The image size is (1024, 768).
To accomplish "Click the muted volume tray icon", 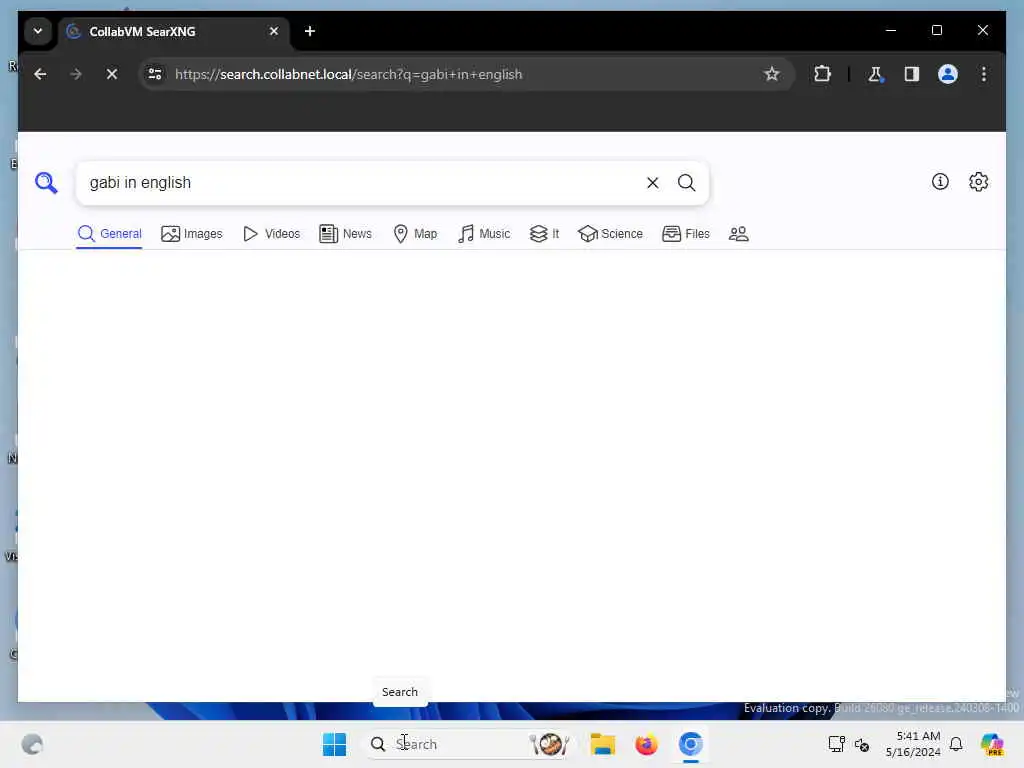I will pos(862,744).
